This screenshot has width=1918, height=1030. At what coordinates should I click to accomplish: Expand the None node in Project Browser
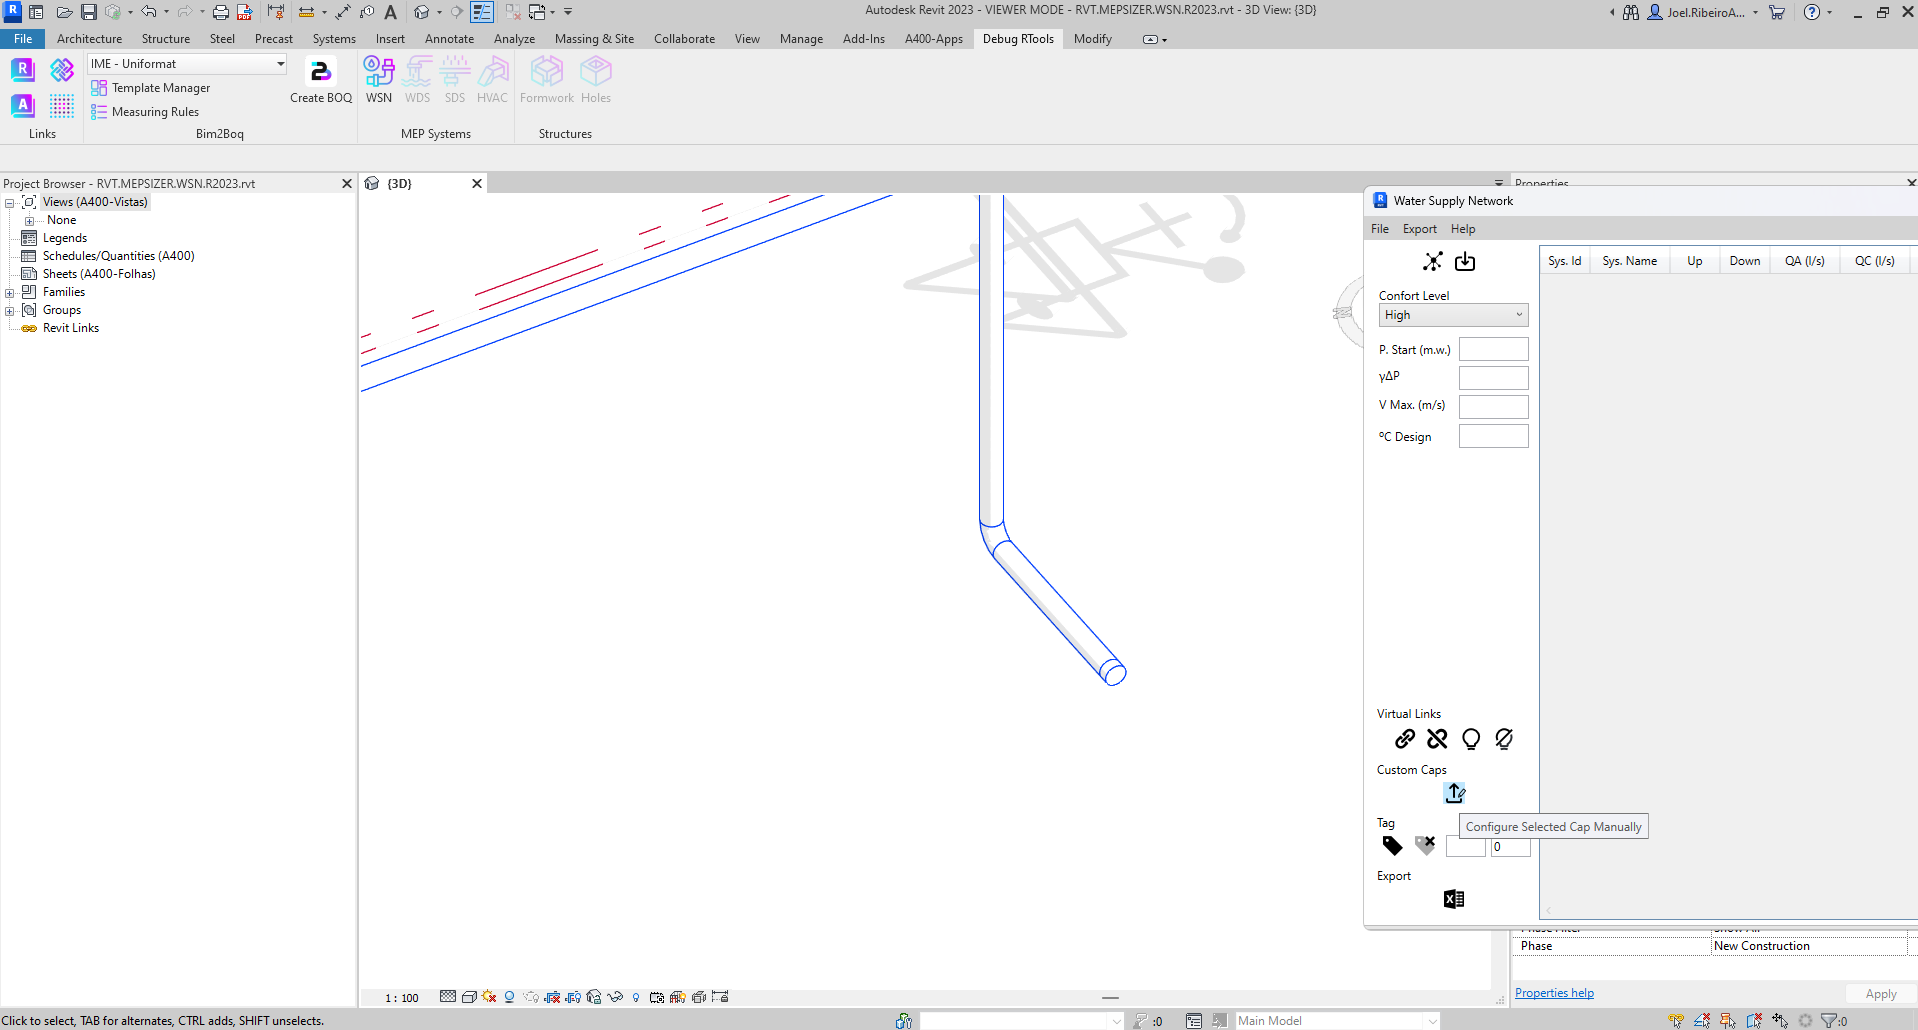click(x=29, y=221)
